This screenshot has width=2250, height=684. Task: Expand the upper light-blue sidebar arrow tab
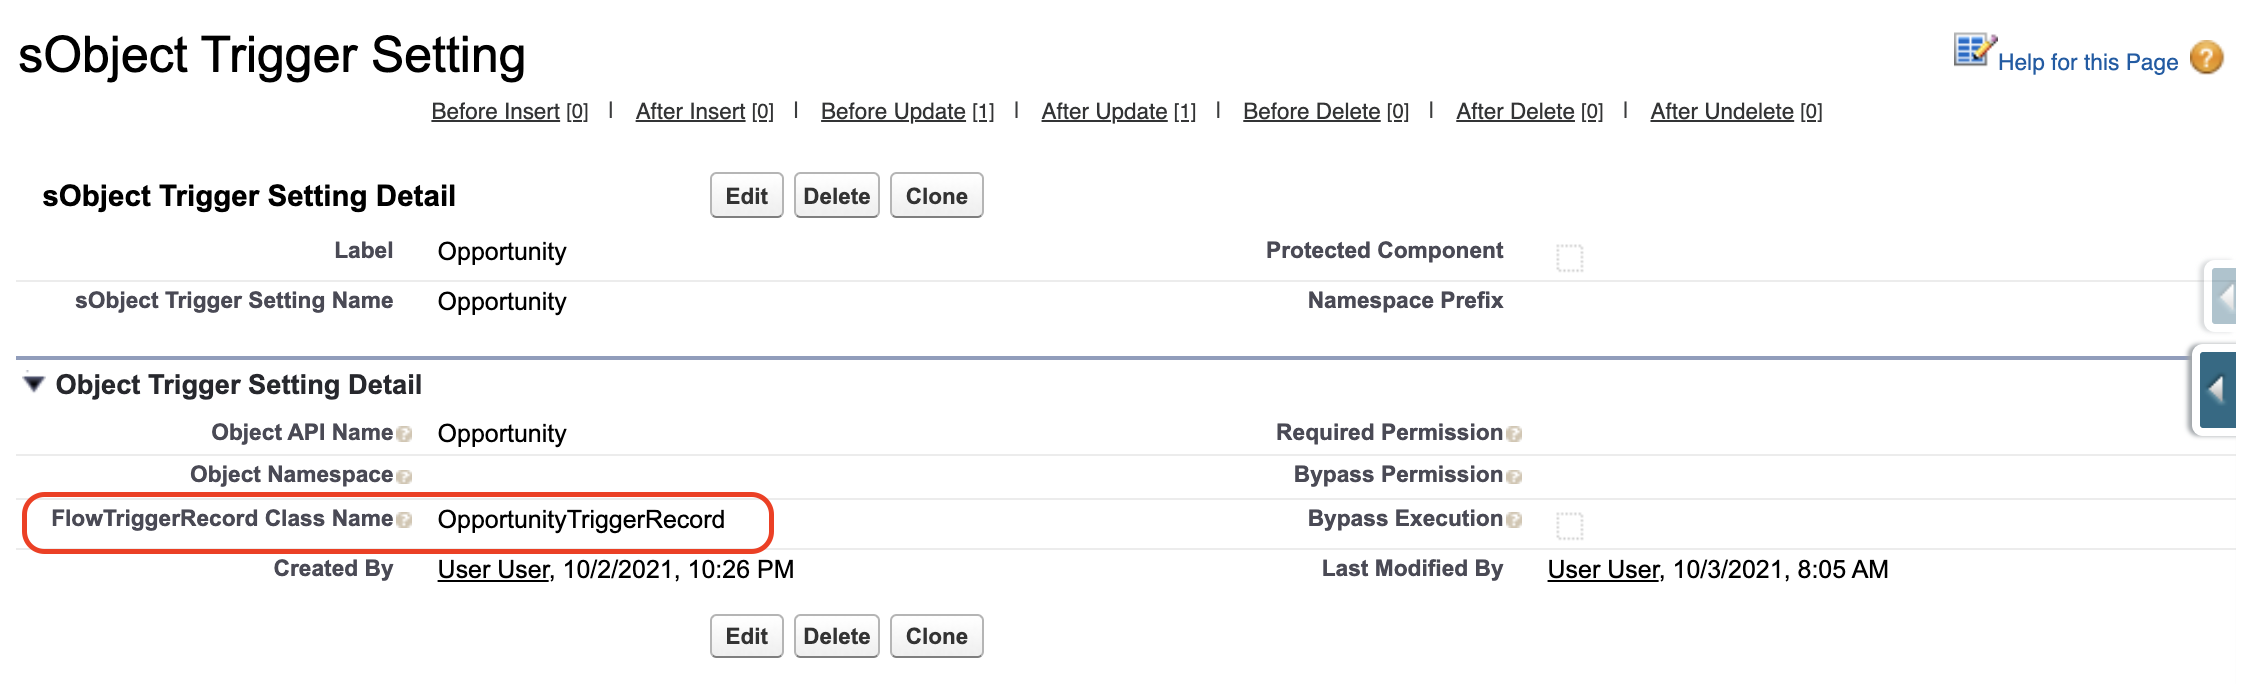(2223, 296)
